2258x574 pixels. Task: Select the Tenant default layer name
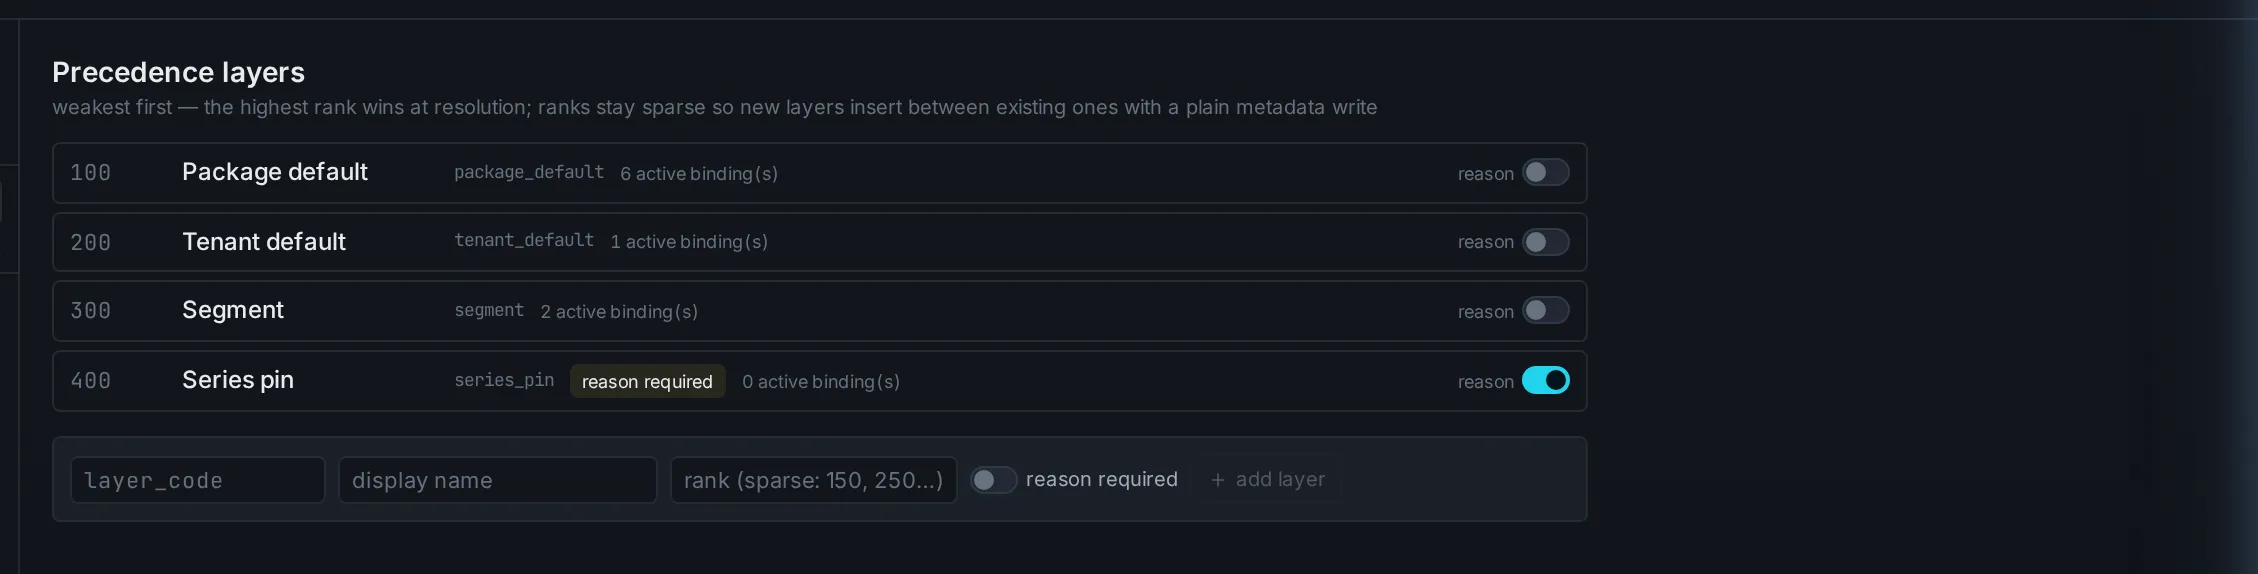pos(264,242)
